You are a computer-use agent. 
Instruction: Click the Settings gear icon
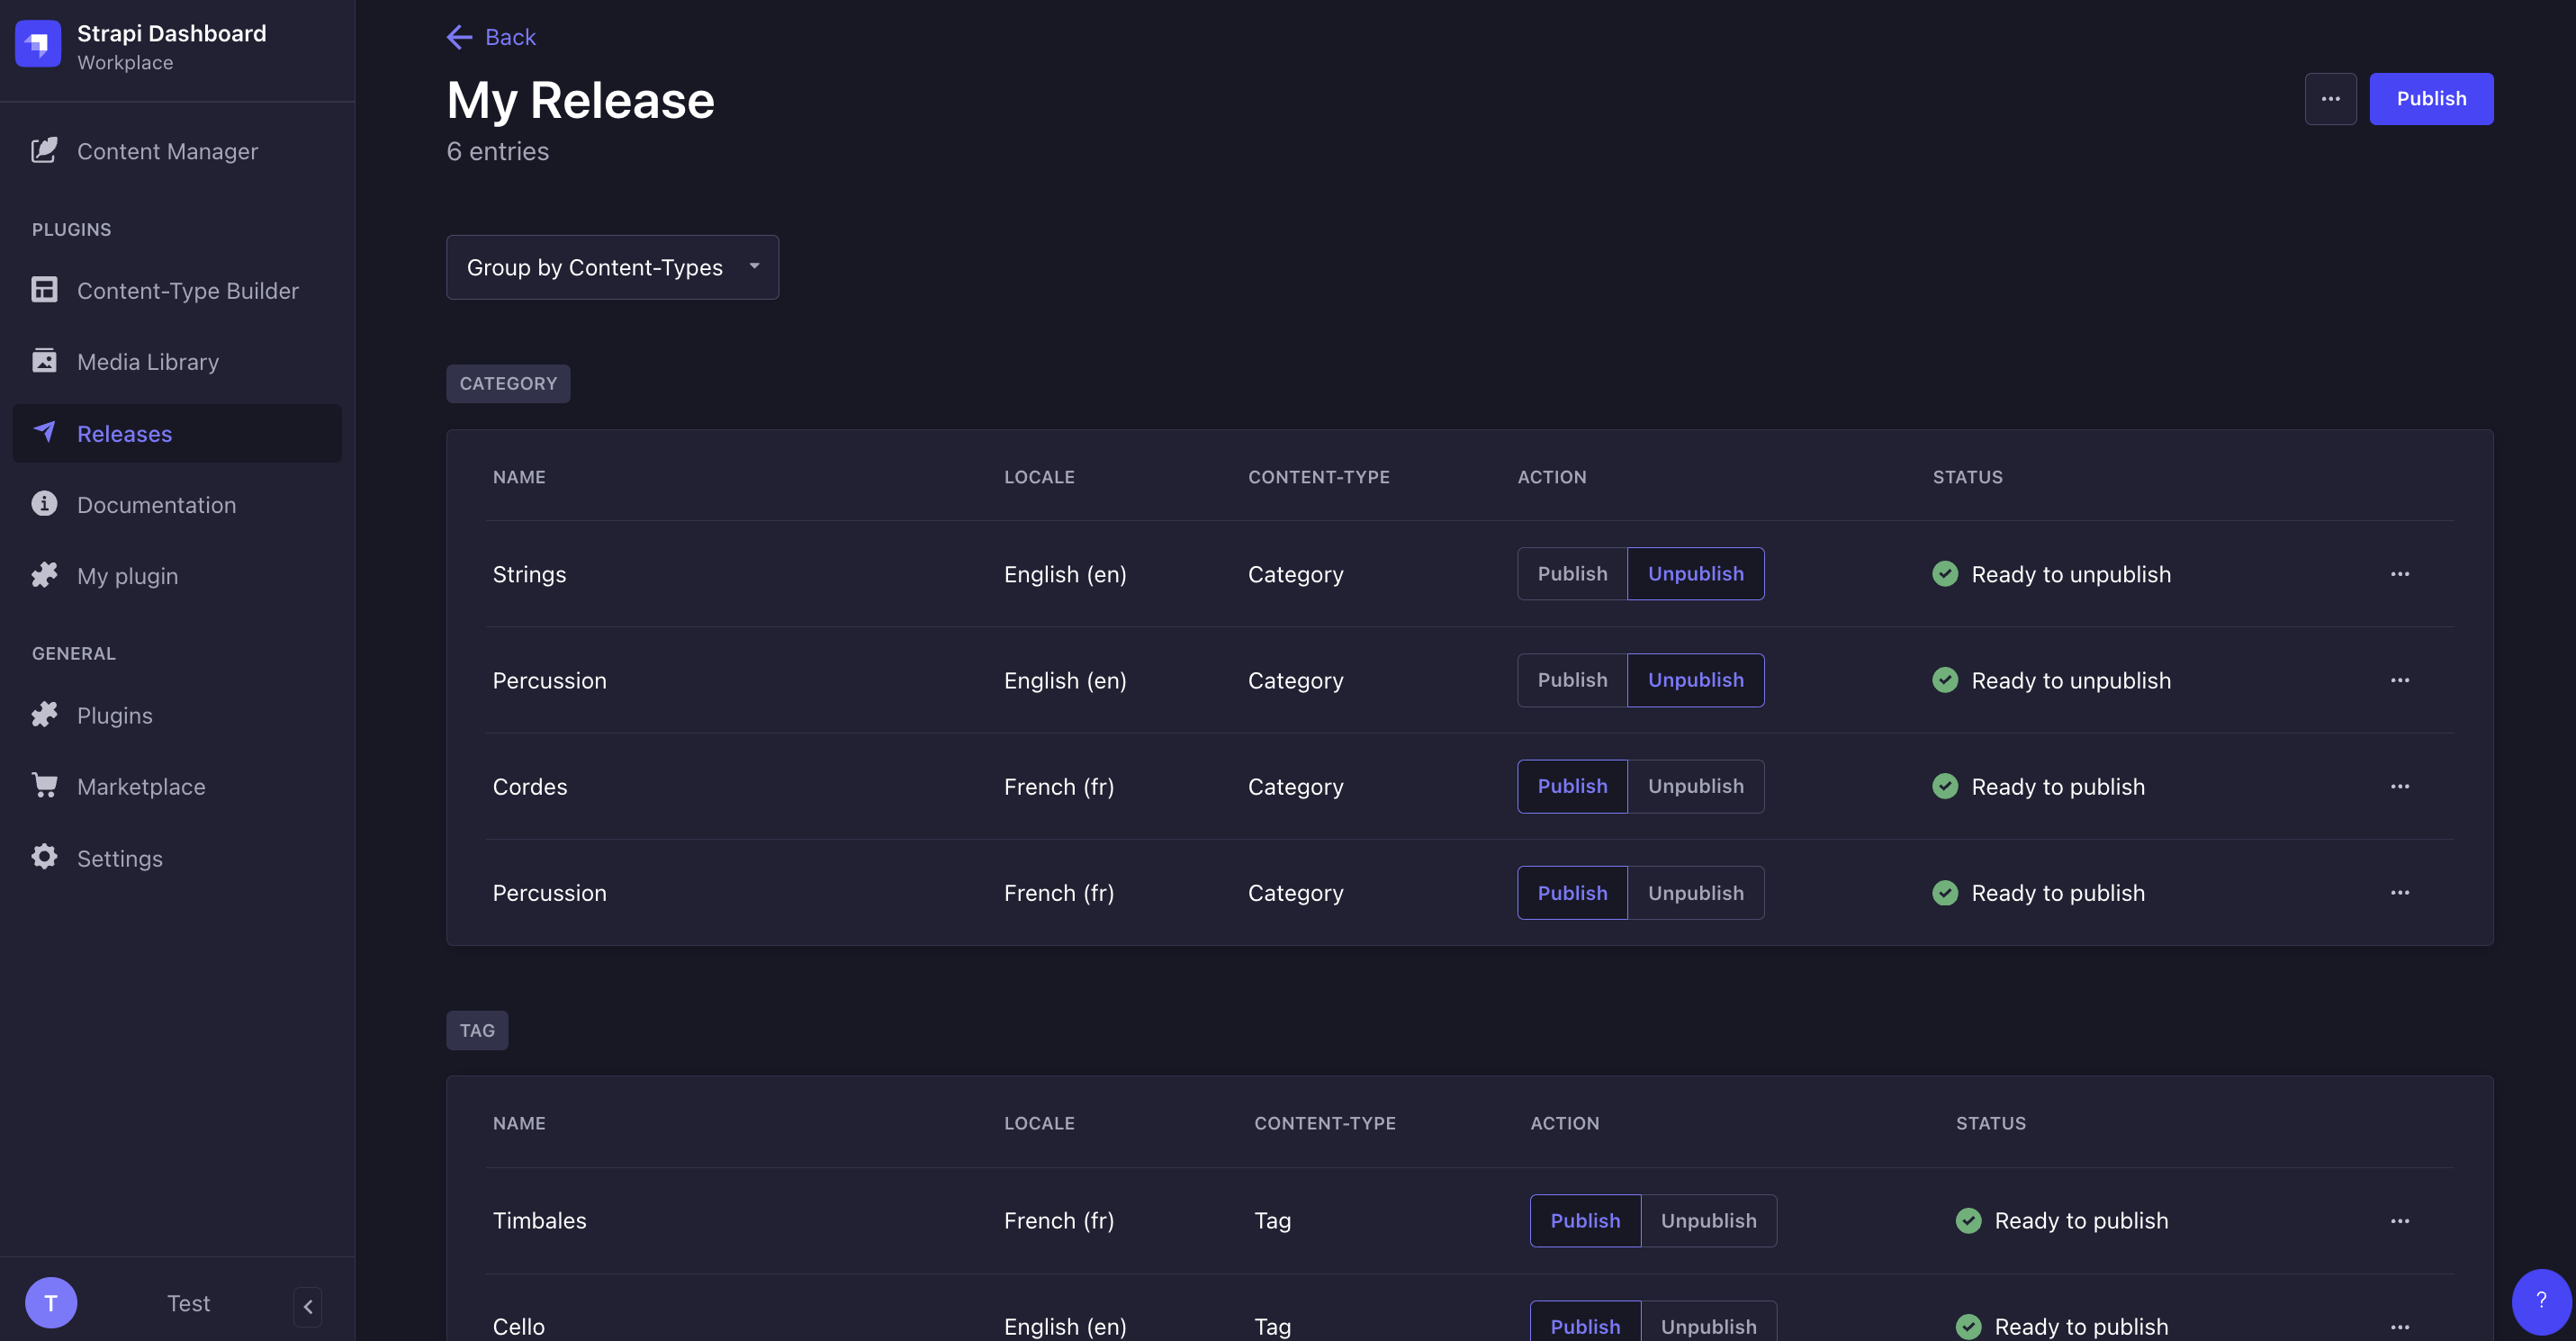[44, 857]
